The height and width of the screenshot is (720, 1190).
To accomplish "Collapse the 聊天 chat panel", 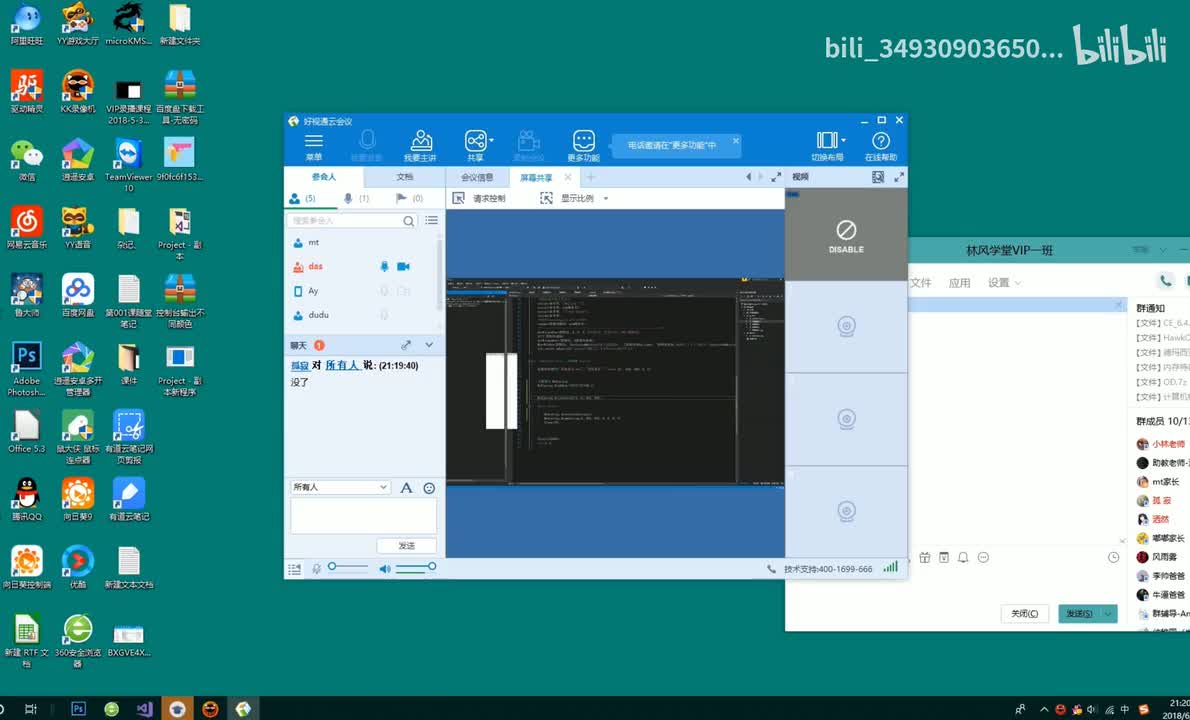I will [x=429, y=345].
